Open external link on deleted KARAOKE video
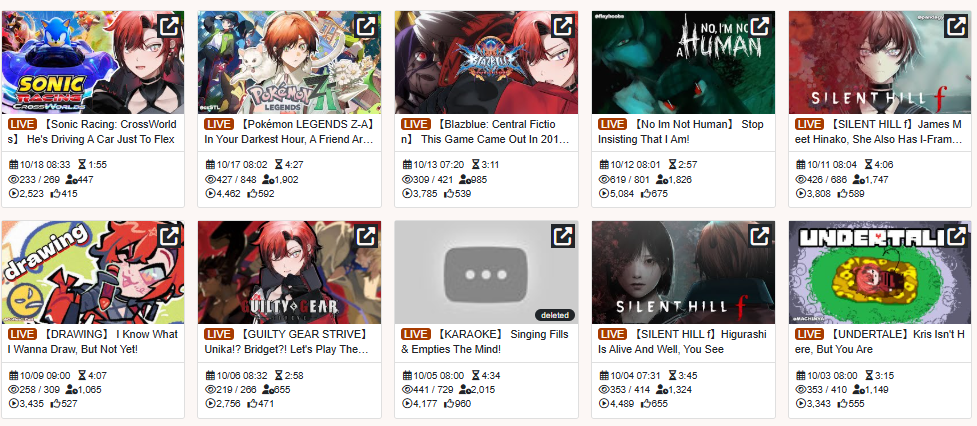The width and height of the screenshot is (977, 426). click(563, 236)
